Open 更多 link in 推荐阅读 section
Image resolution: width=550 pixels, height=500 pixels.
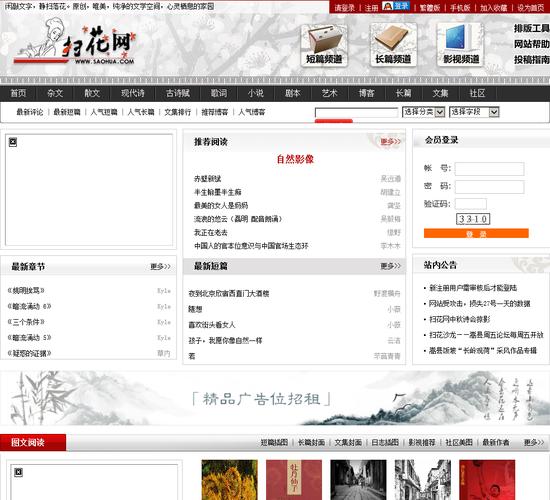[390, 142]
